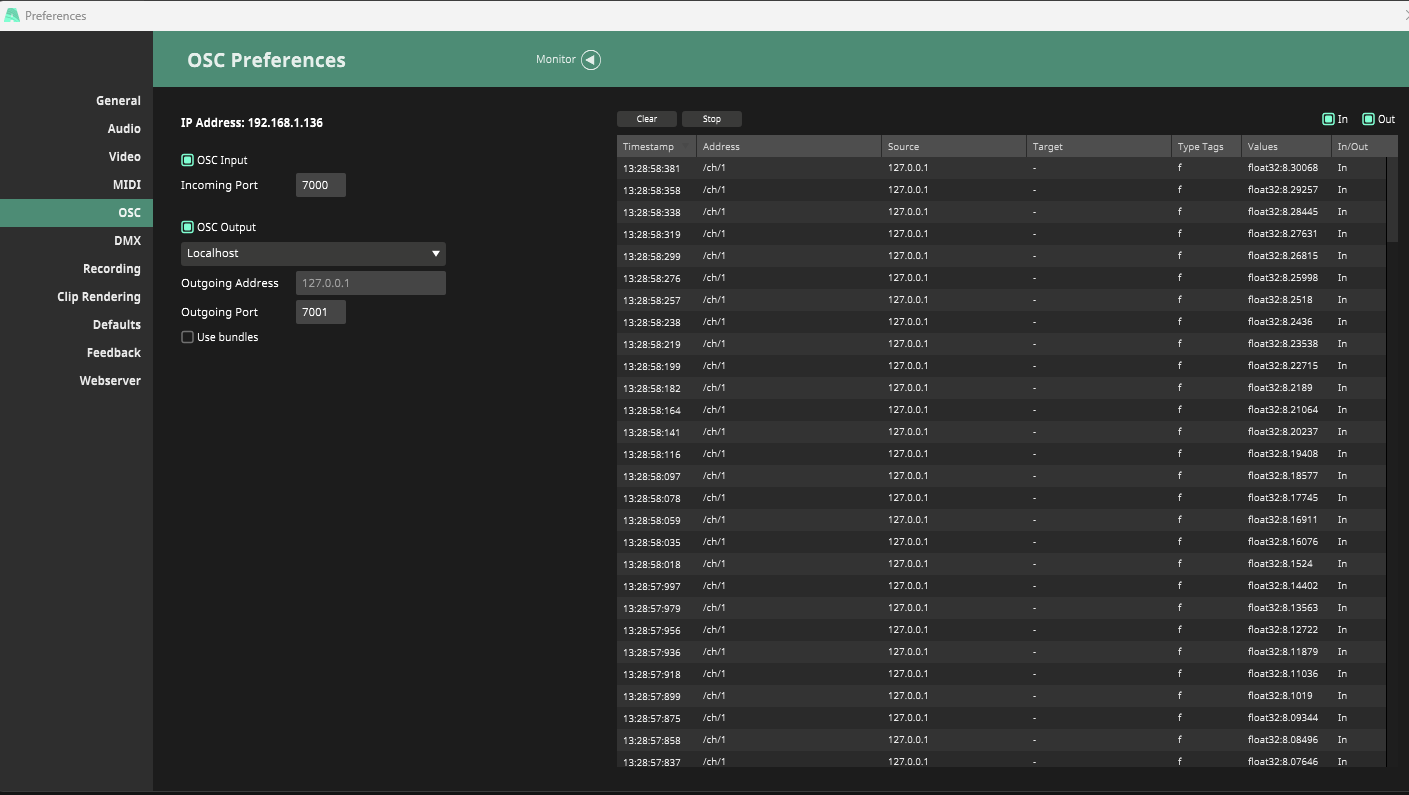Click the Incoming Port field
1409x795 pixels.
(321, 185)
